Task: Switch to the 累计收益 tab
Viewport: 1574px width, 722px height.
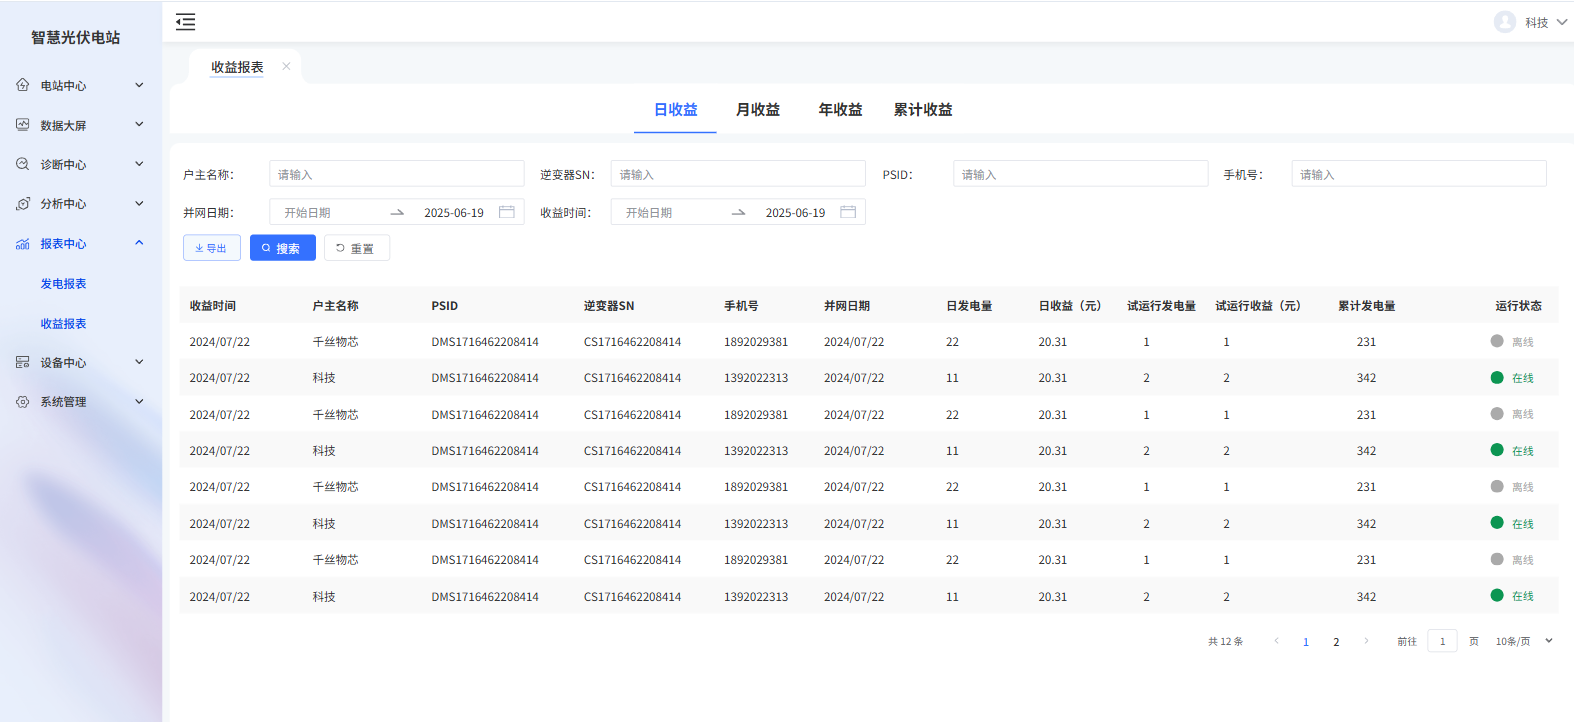Action: tap(922, 110)
